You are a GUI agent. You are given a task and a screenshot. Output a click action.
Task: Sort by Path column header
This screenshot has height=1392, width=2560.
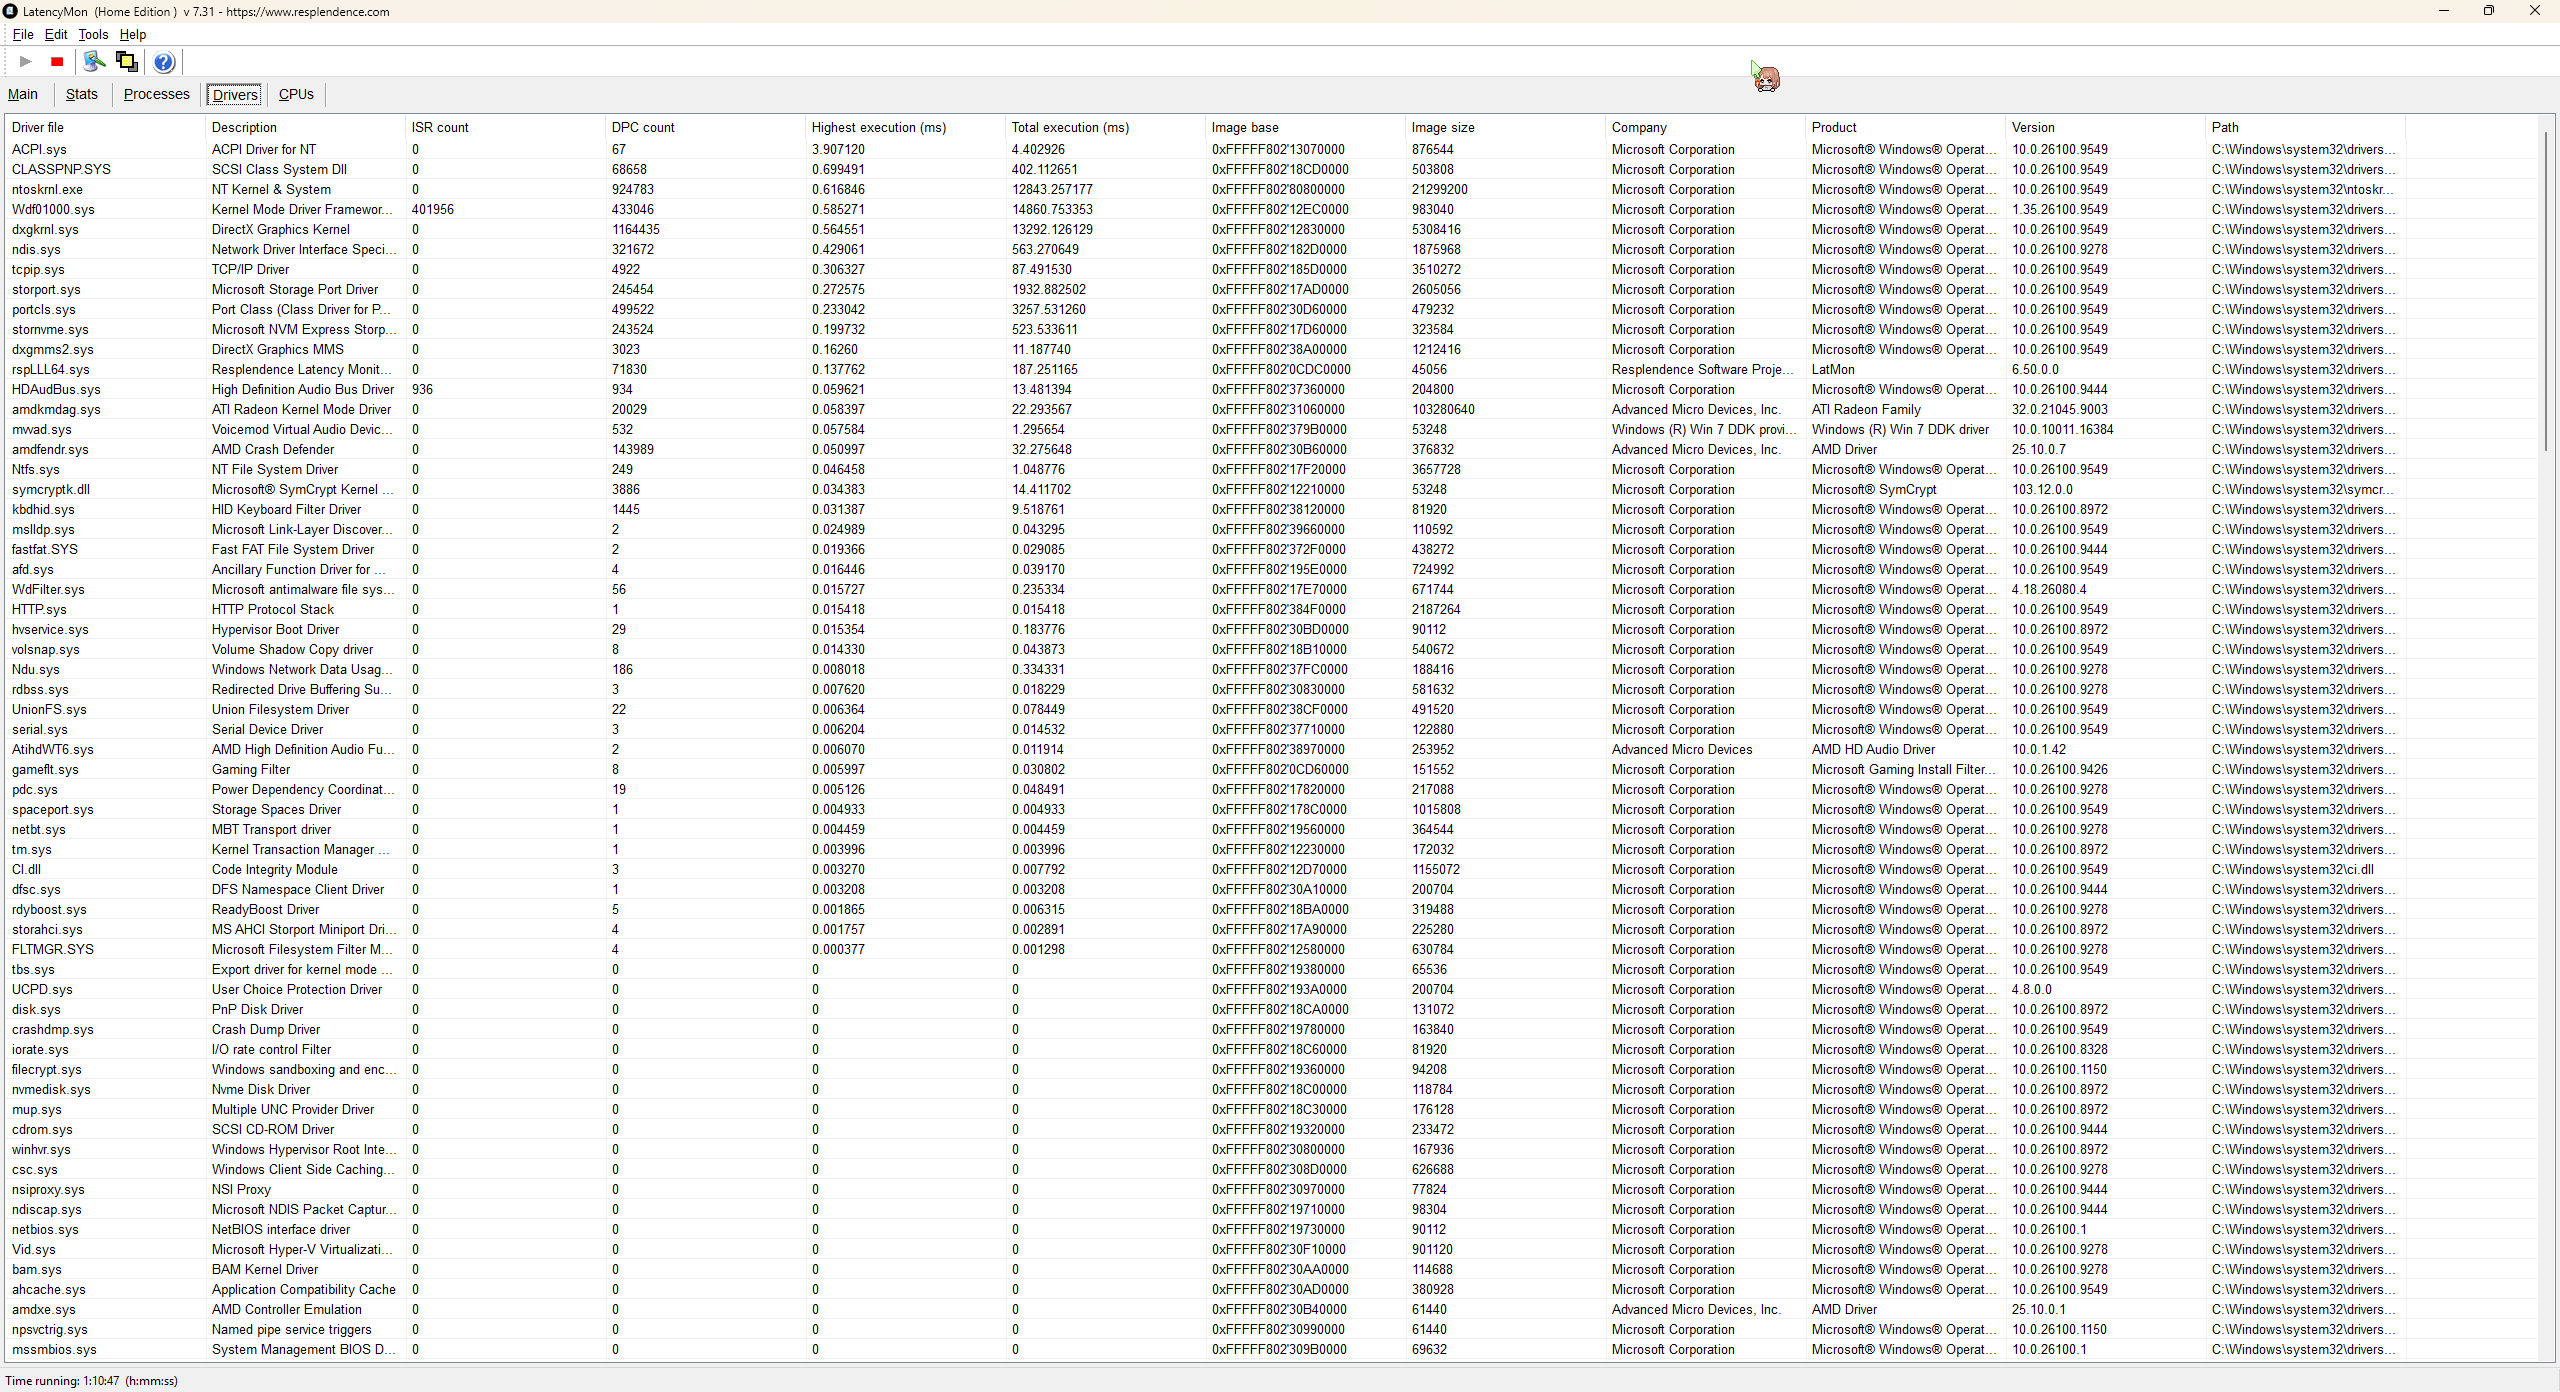click(x=2305, y=127)
